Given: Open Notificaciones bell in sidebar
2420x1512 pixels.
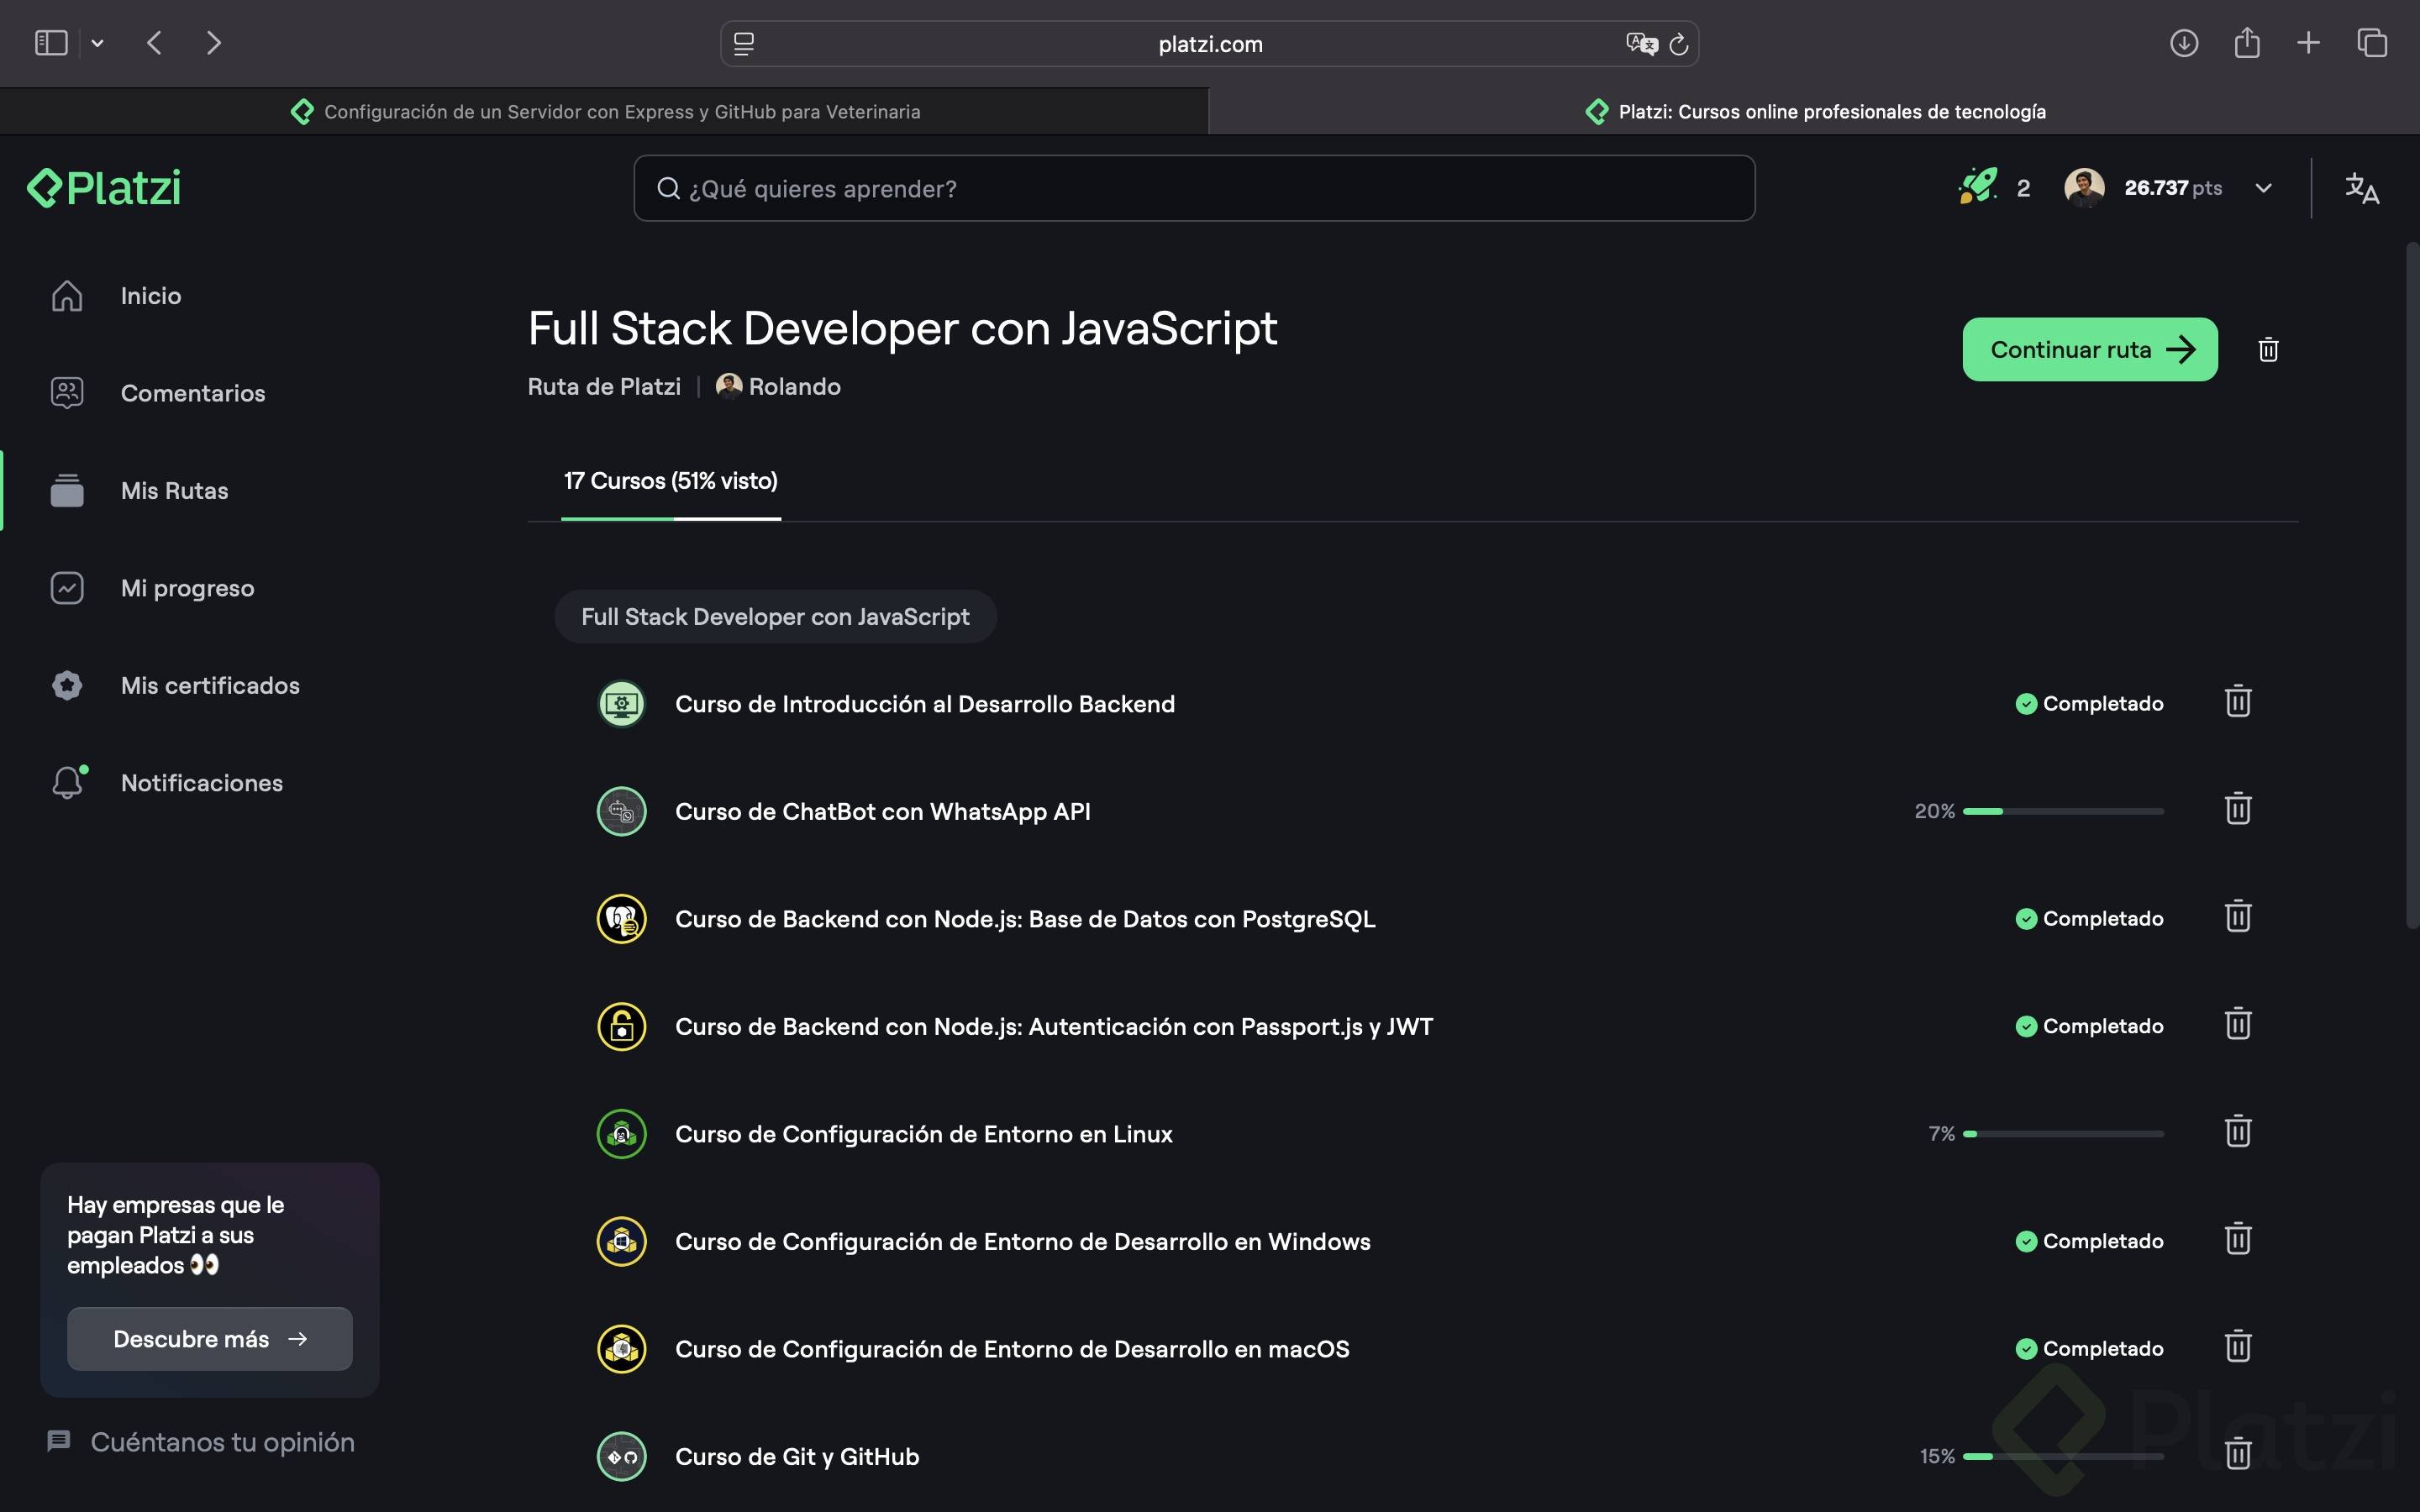Looking at the screenshot, I should click(68, 783).
